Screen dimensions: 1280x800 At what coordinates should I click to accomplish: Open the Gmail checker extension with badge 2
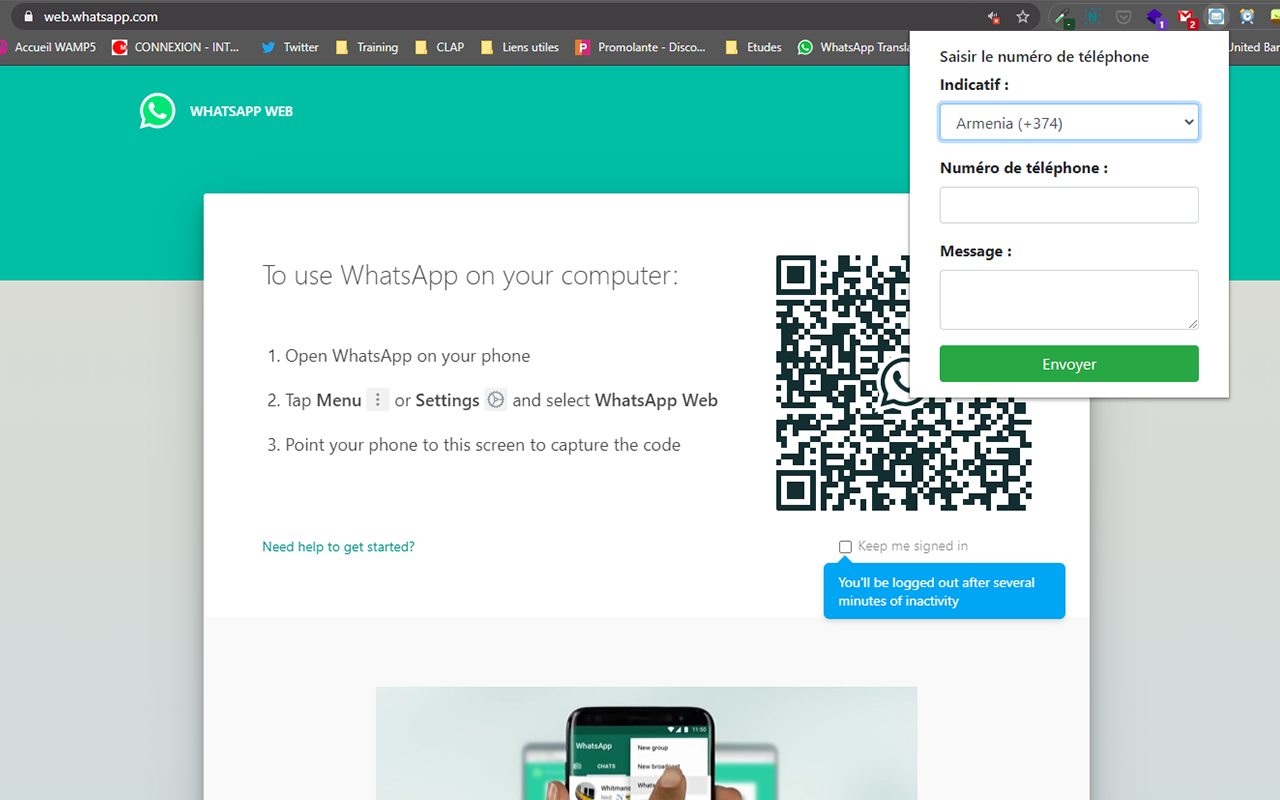(x=1187, y=17)
